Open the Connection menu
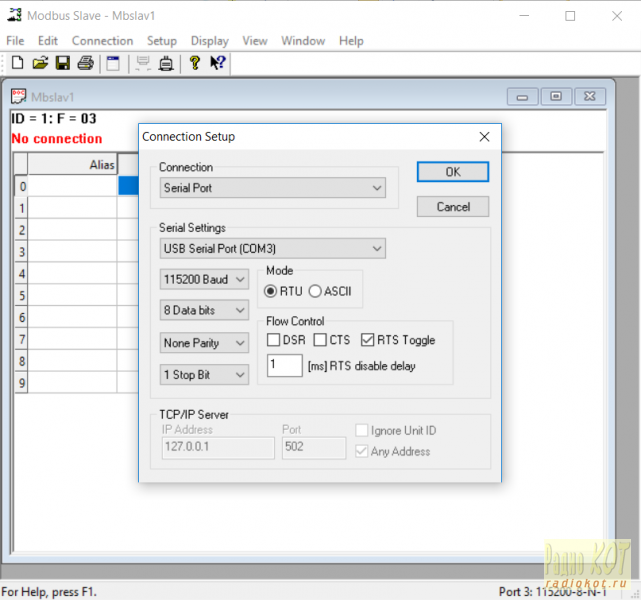The height and width of the screenshot is (600, 641). tap(103, 41)
